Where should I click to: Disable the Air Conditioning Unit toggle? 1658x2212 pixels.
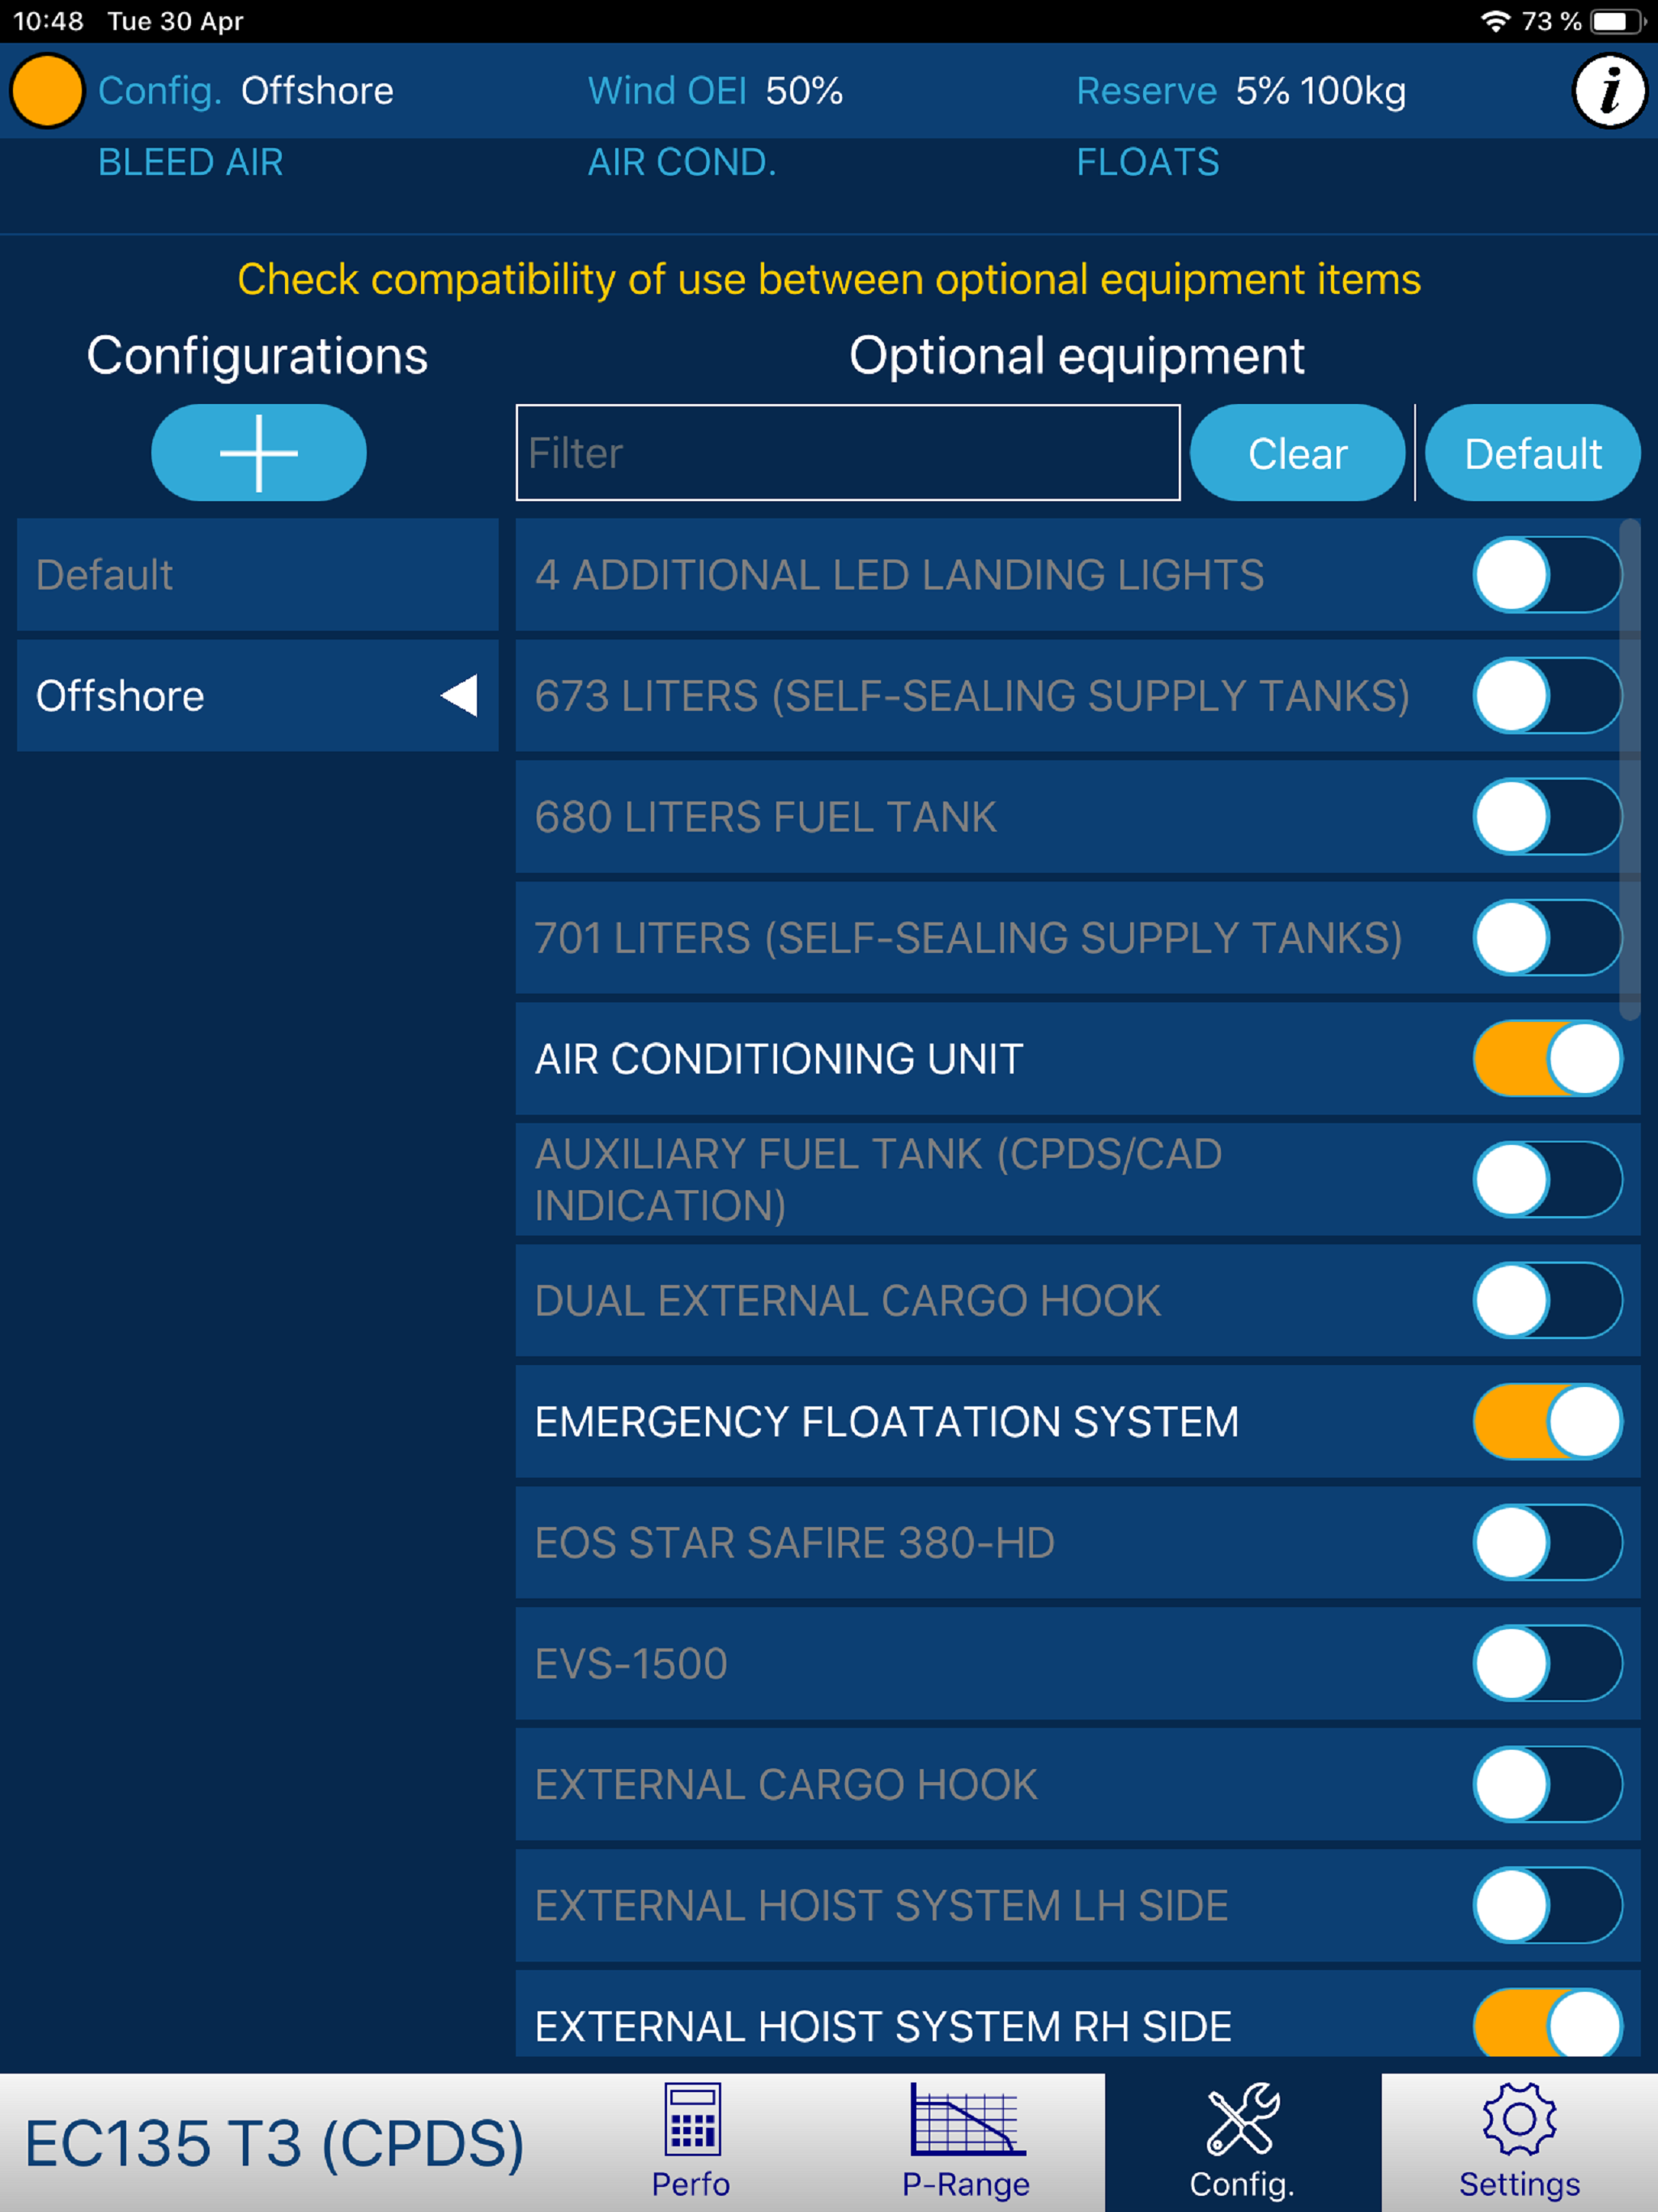1546,1059
